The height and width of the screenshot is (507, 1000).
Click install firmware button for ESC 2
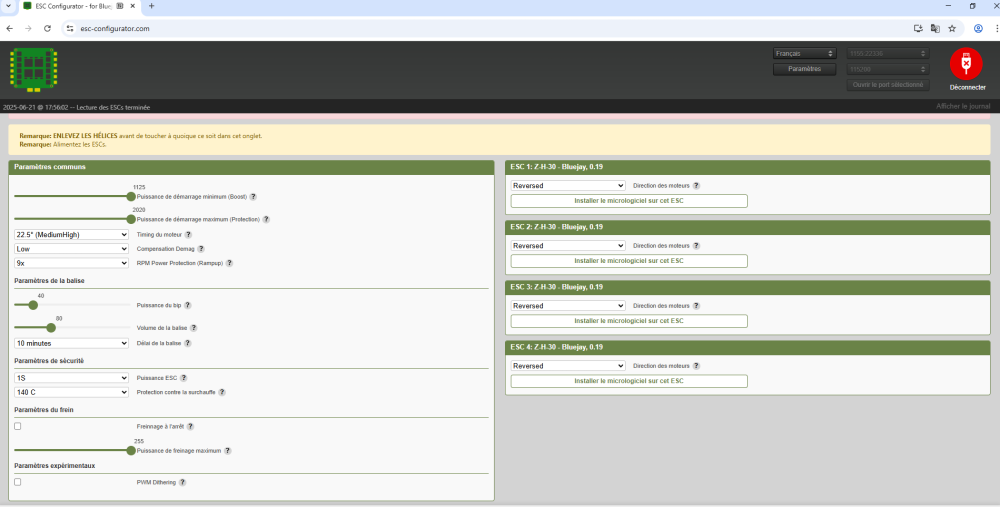628,261
